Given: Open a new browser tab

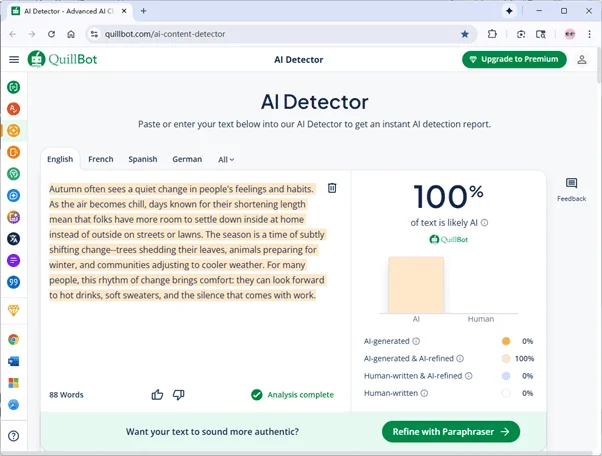Looking at the screenshot, I should 144,11.
